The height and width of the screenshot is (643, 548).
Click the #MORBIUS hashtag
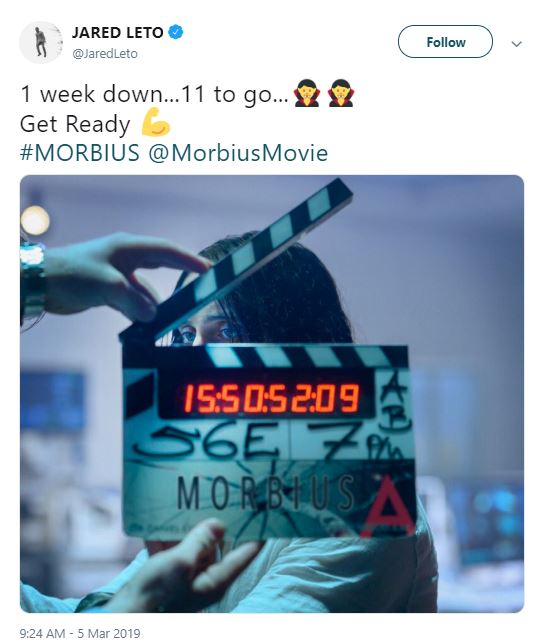(80, 153)
